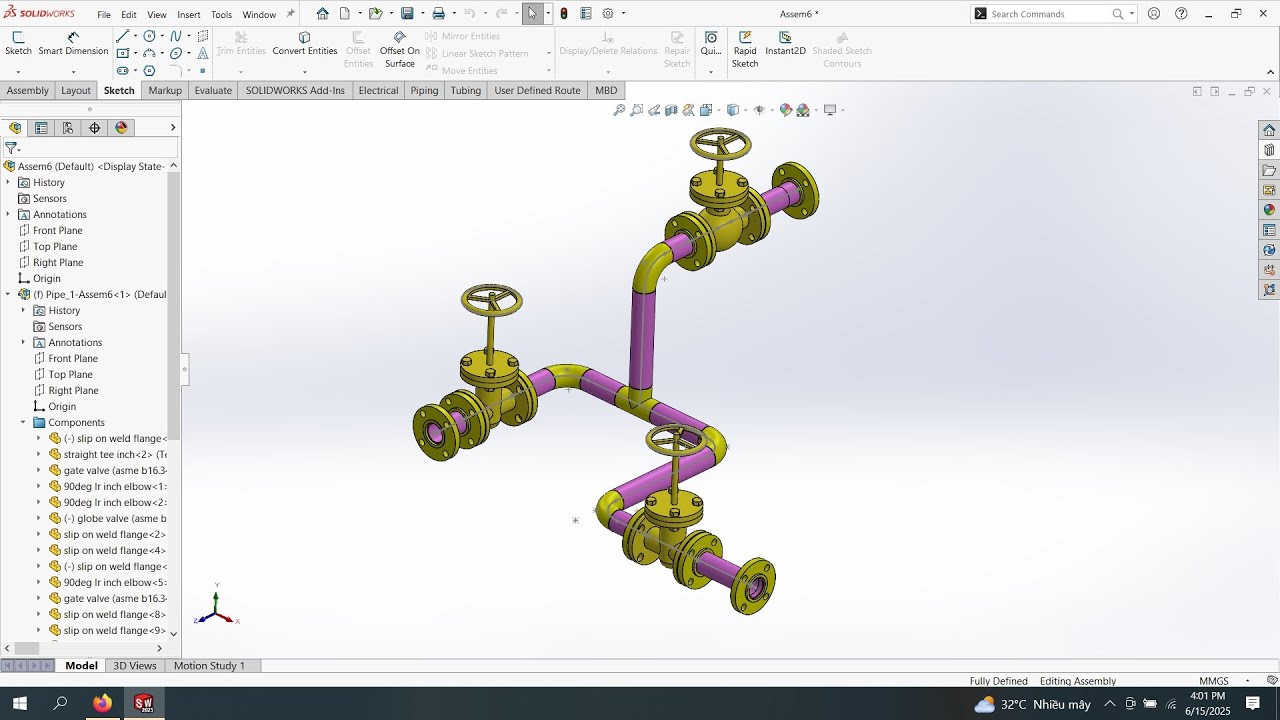Open the Motion Study 1 tab
This screenshot has width=1280, height=720.
coord(209,665)
